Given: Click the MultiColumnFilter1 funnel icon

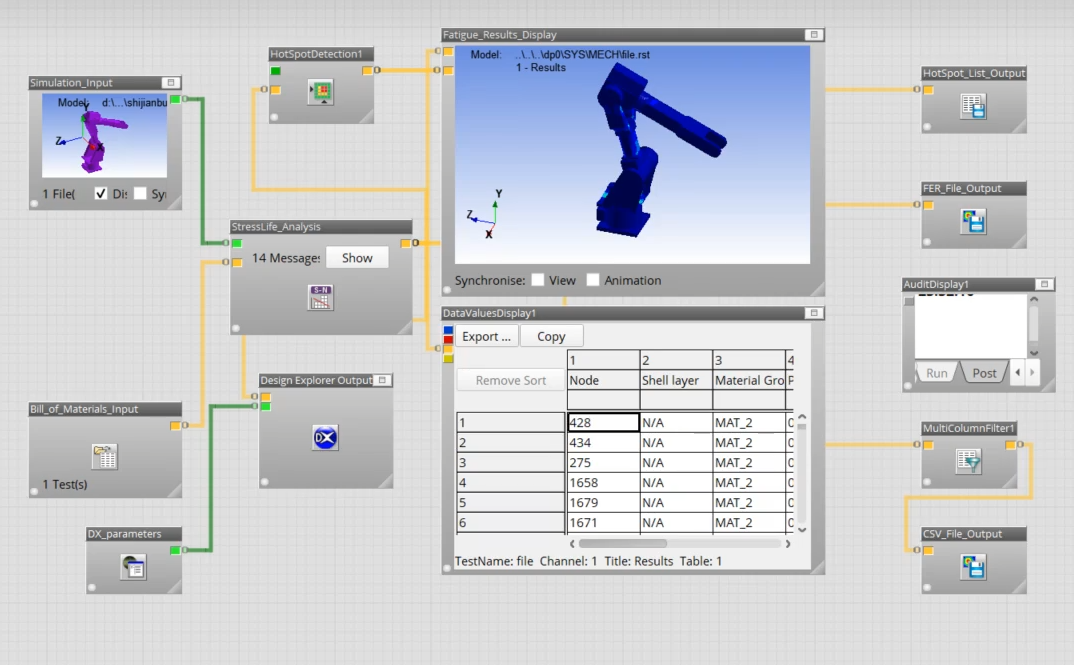Looking at the screenshot, I should tap(969, 461).
